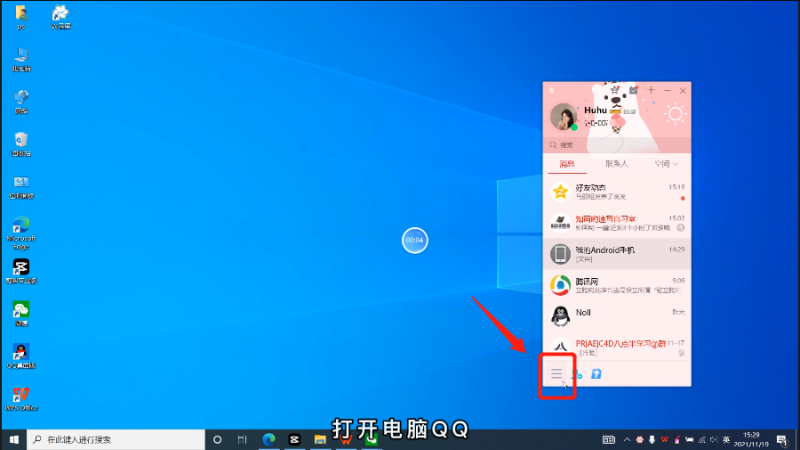This screenshot has width=800, height=450.
Task: Open the QQ main menu hamburger icon
Action: tap(556, 374)
